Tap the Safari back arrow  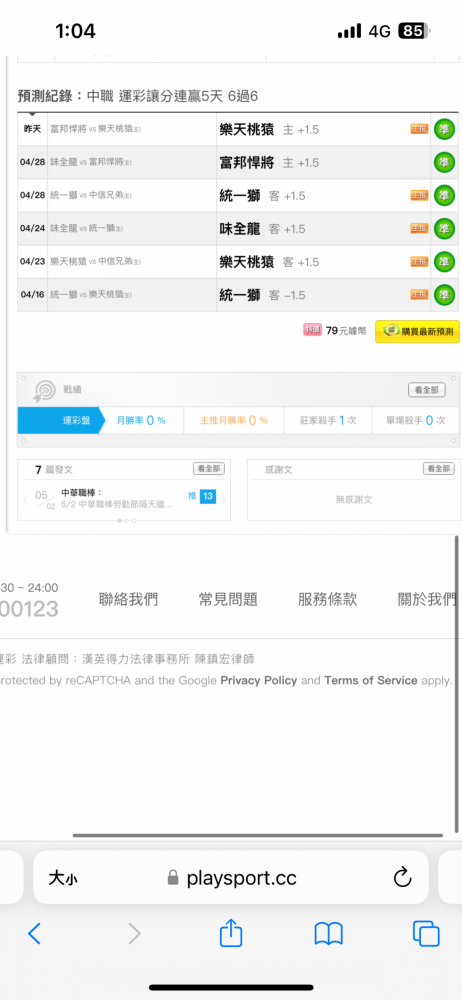tap(34, 934)
